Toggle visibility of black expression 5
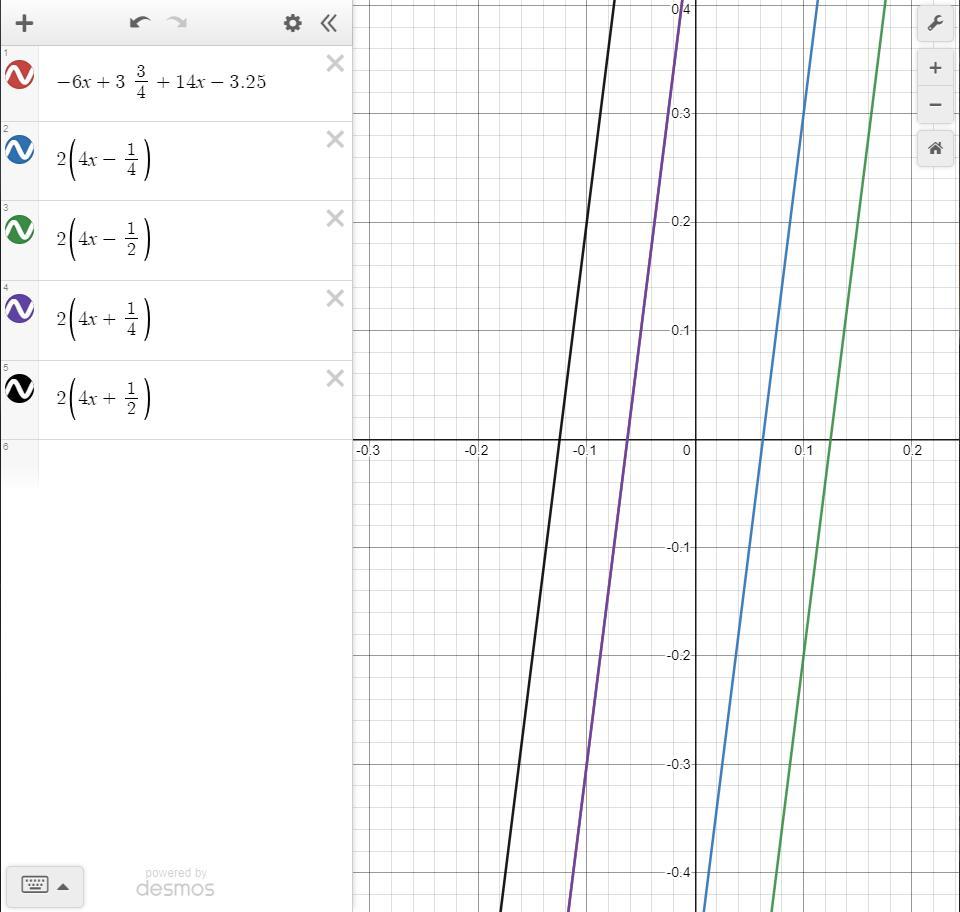 [x=20, y=389]
